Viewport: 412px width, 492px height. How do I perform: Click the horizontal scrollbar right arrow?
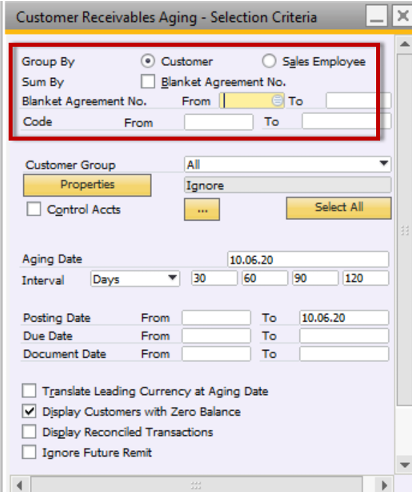pyautogui.click(x=384, y=485)
